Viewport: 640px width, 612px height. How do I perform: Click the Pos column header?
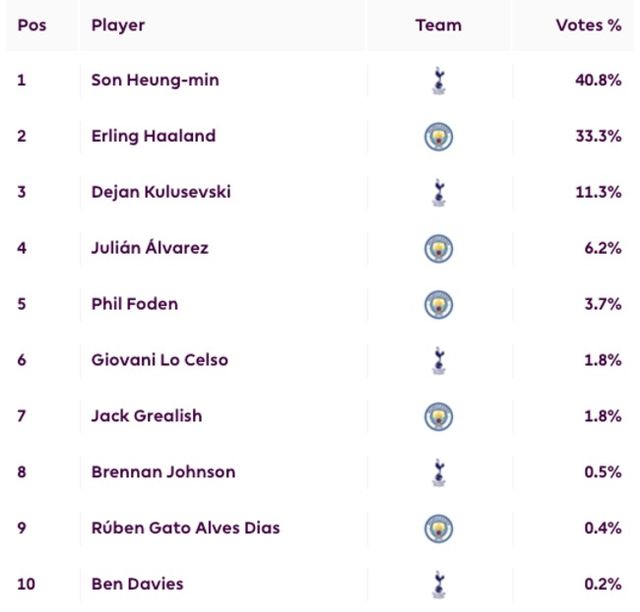point(31,25)
